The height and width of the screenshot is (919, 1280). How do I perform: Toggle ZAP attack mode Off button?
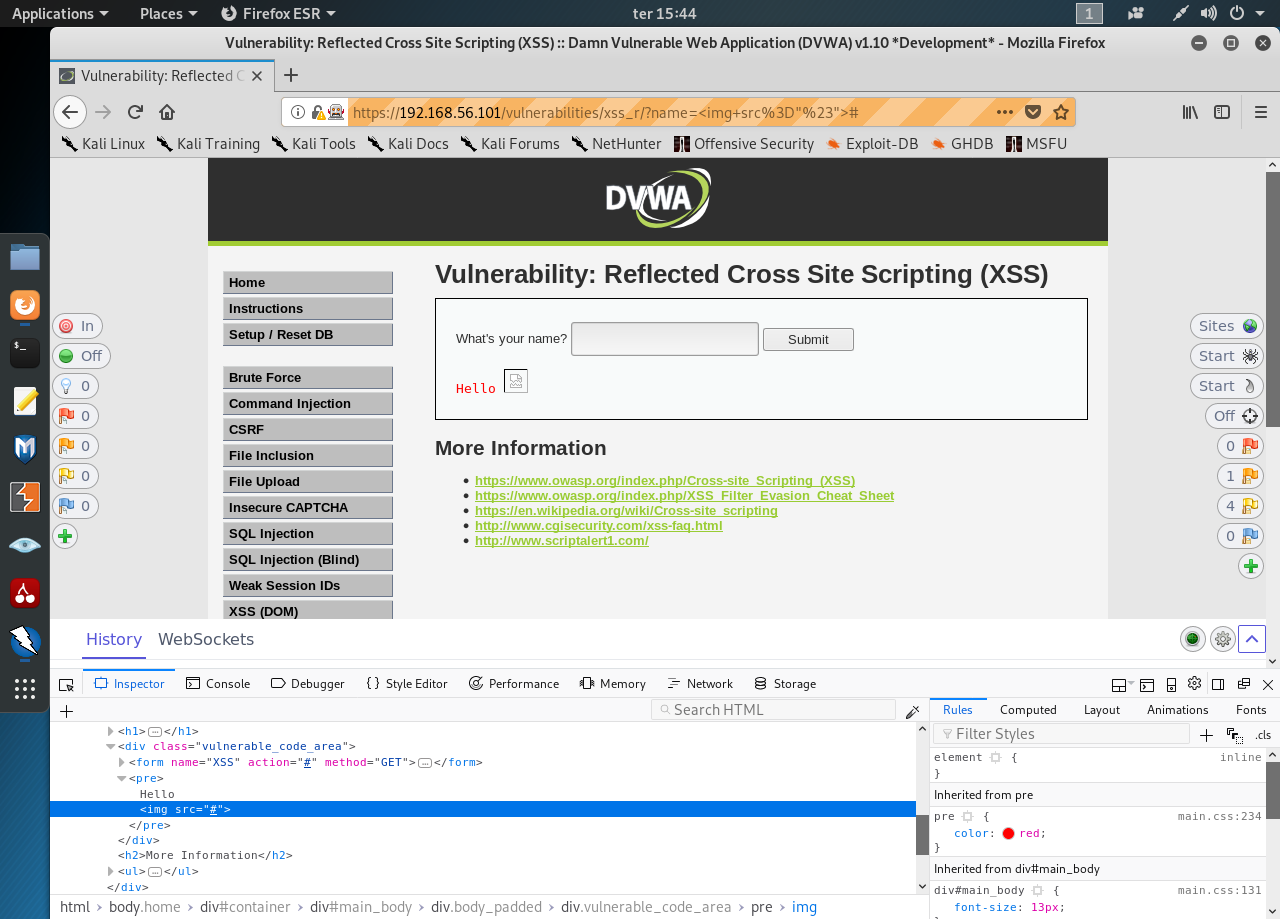[1235, 416]
